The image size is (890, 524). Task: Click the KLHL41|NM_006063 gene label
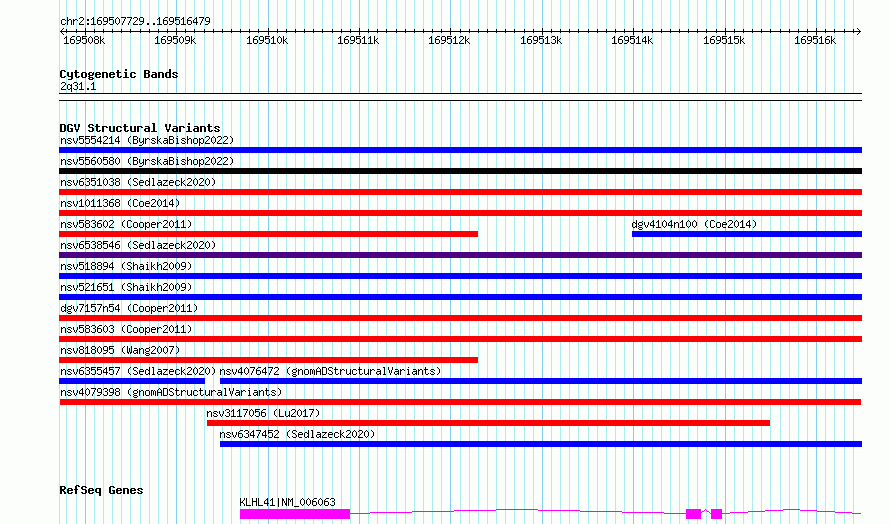point(287,502)
